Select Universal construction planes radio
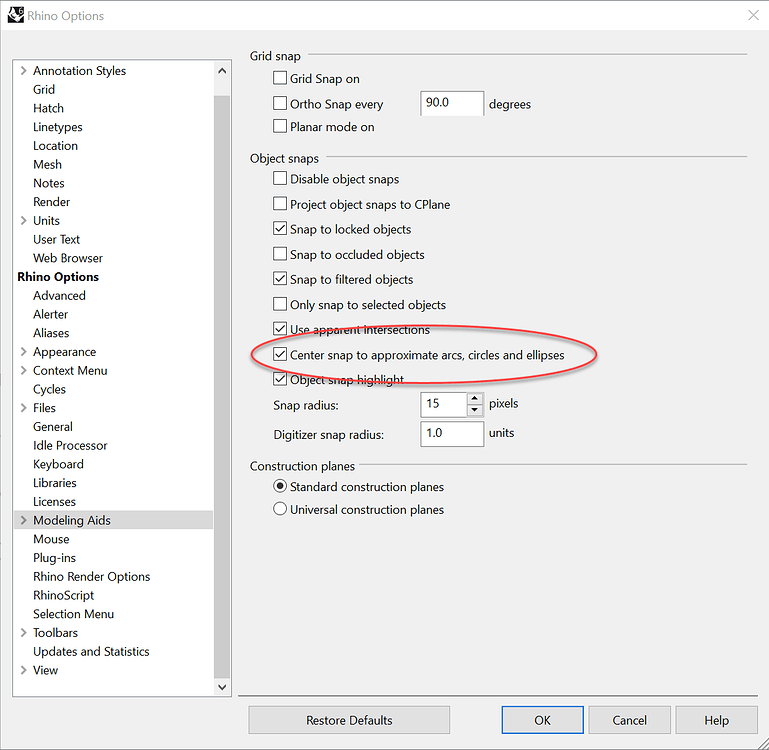The height and width of the screenshot is (750, 769). 280,509
